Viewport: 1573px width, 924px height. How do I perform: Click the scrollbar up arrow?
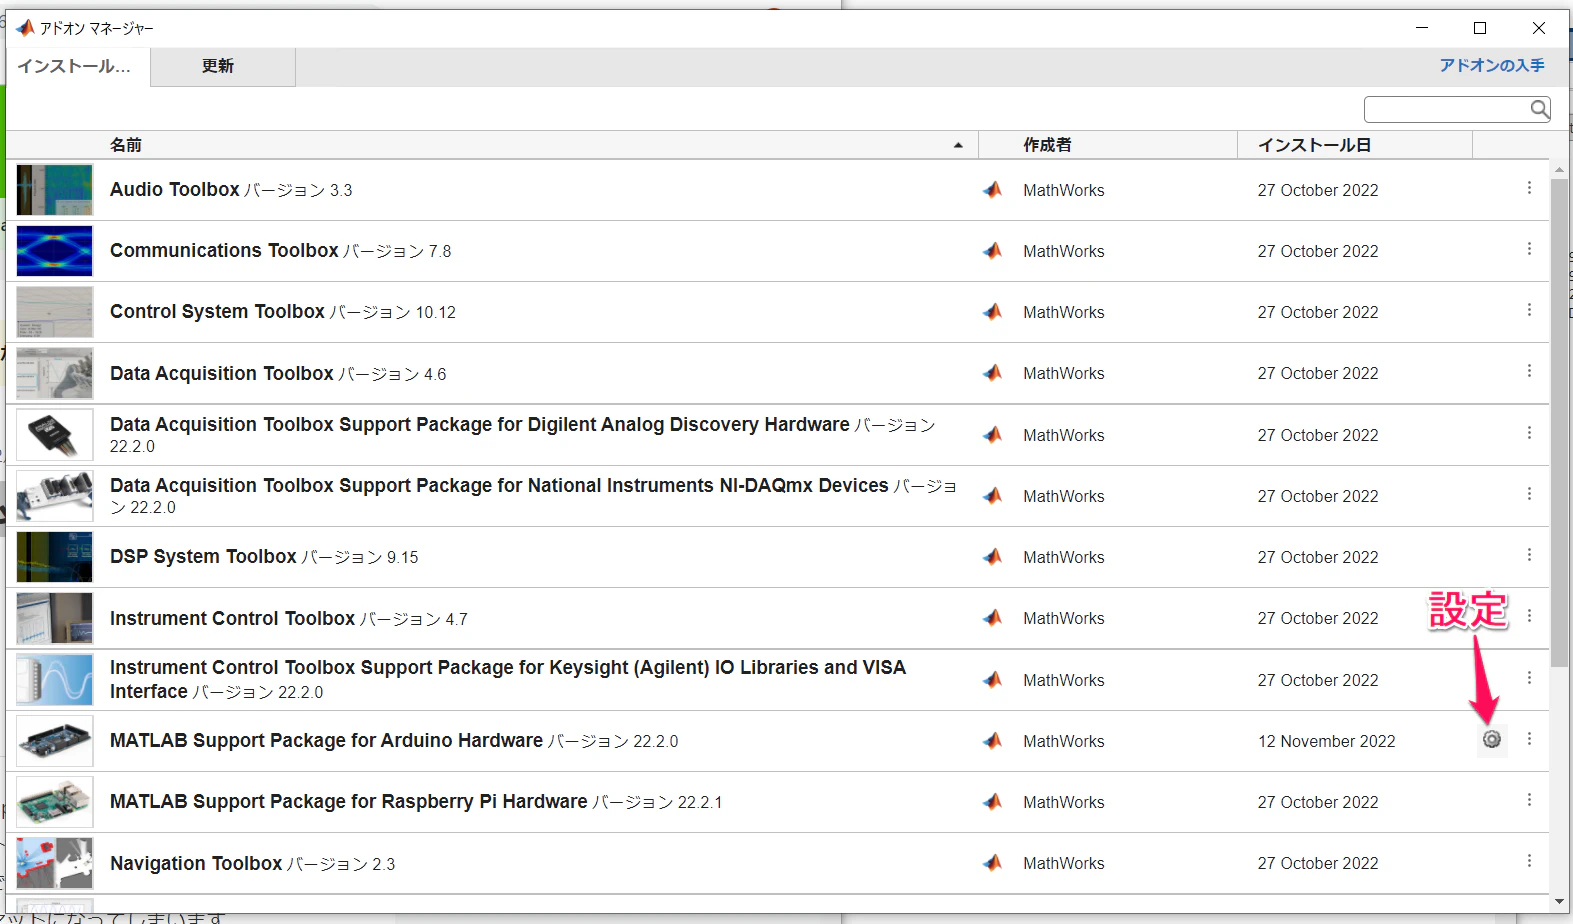[1560, 170]
